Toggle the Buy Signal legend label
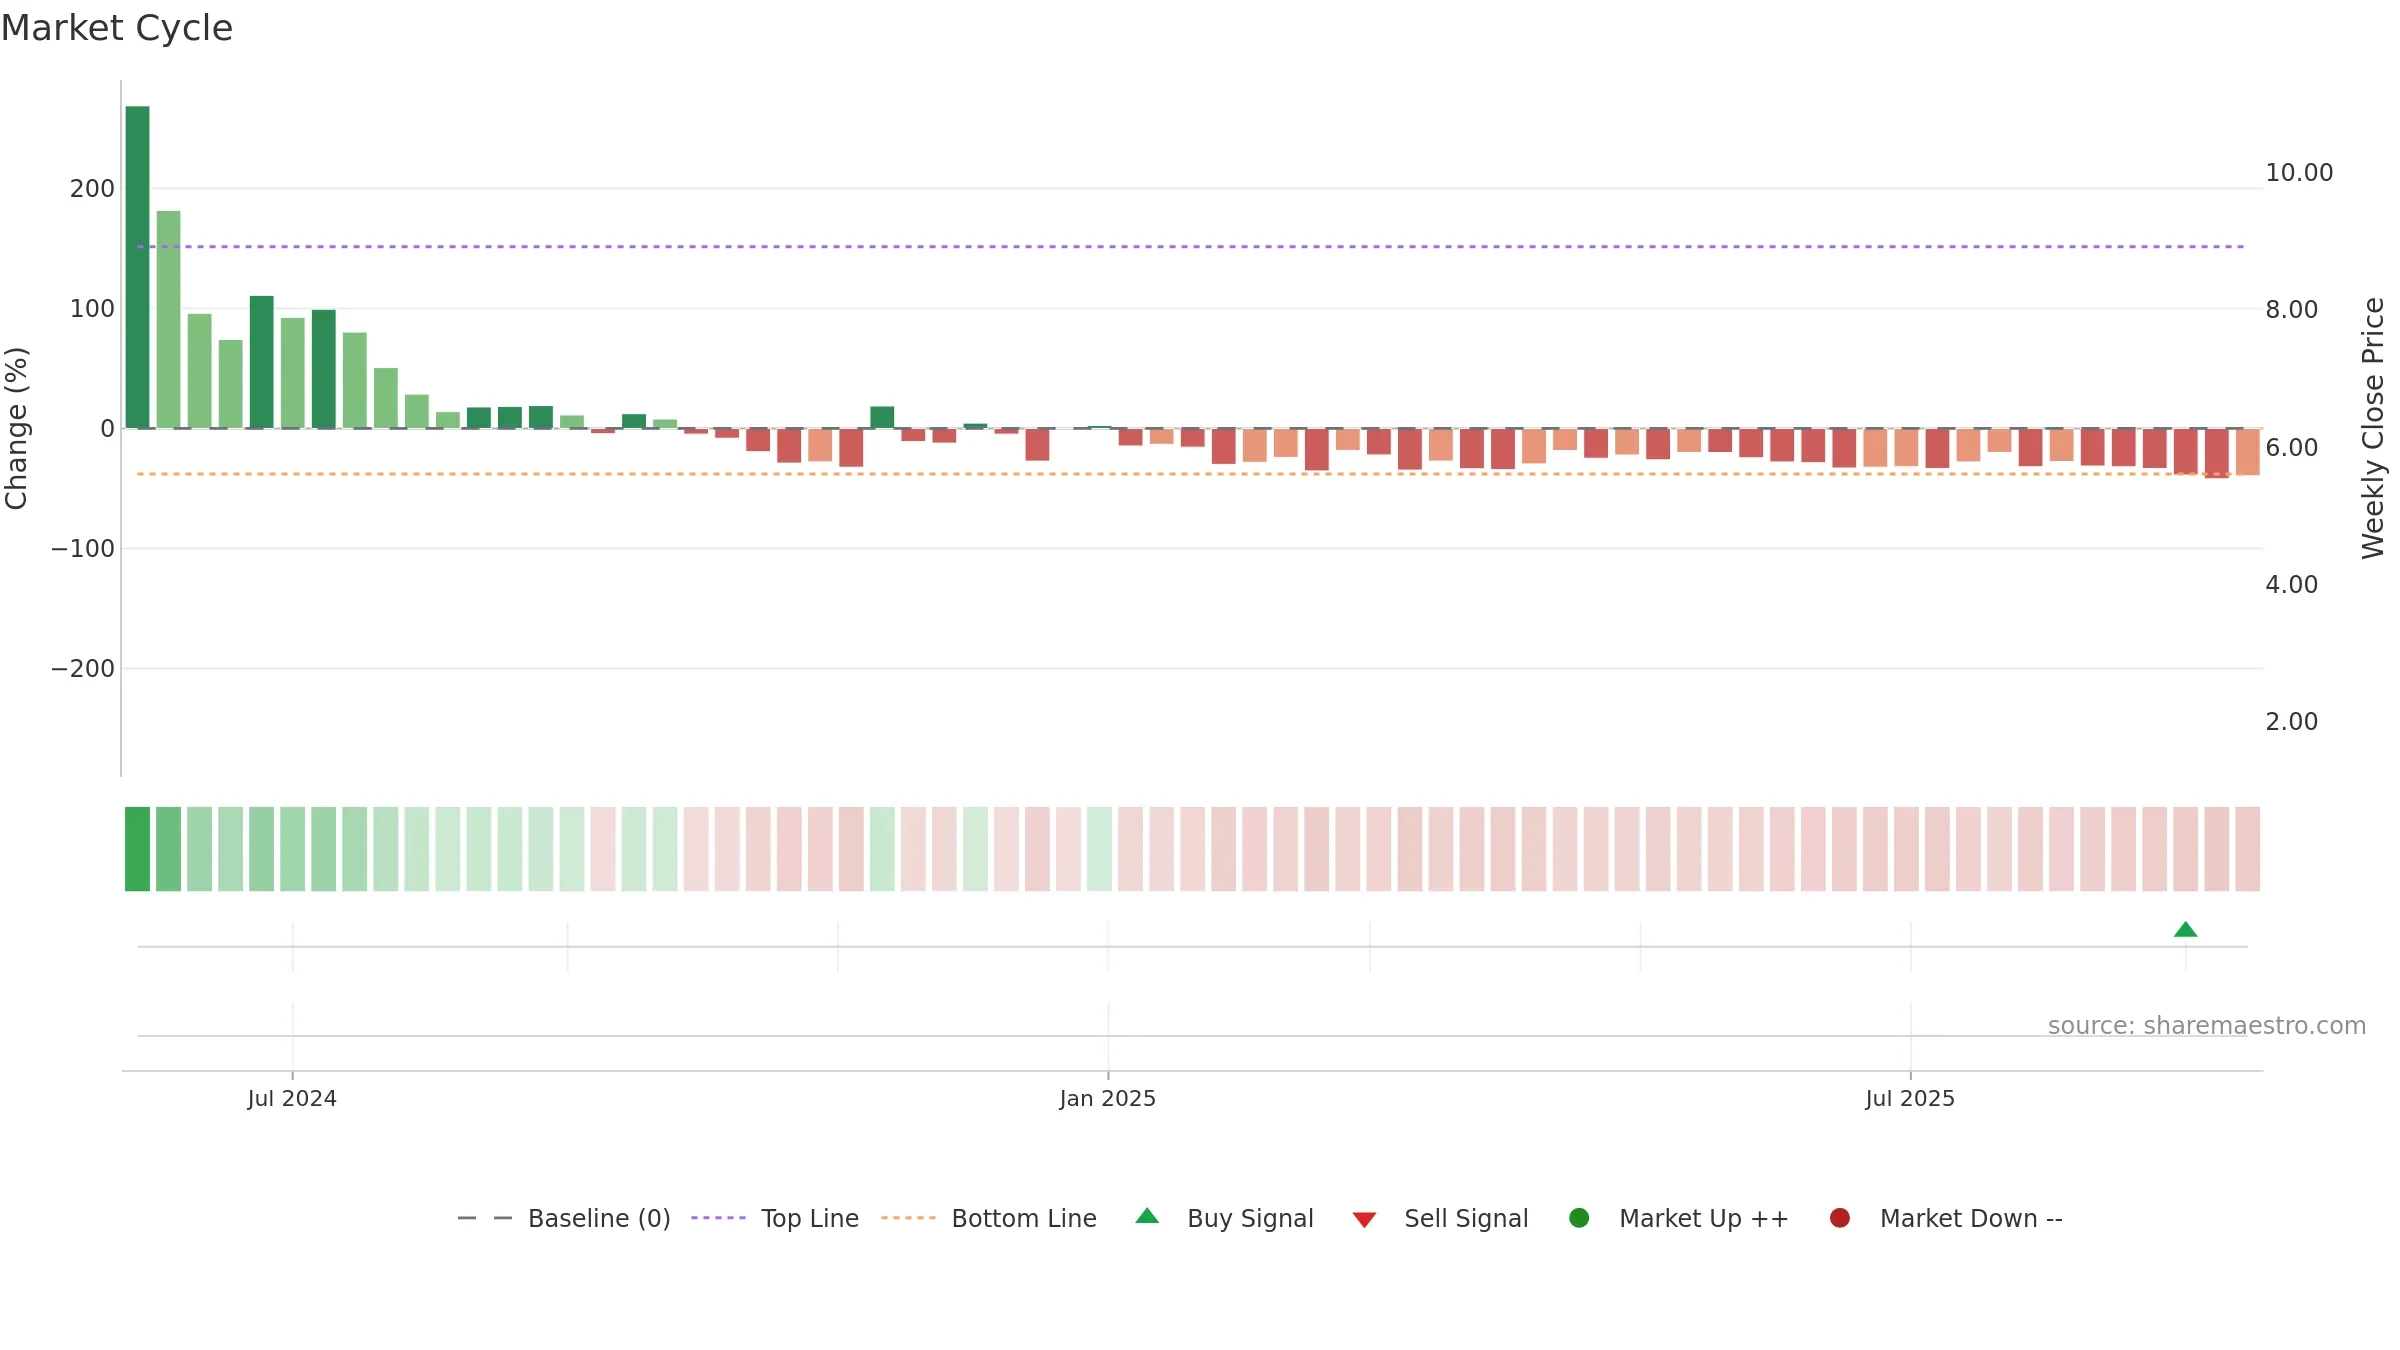 point(1250,1218)
